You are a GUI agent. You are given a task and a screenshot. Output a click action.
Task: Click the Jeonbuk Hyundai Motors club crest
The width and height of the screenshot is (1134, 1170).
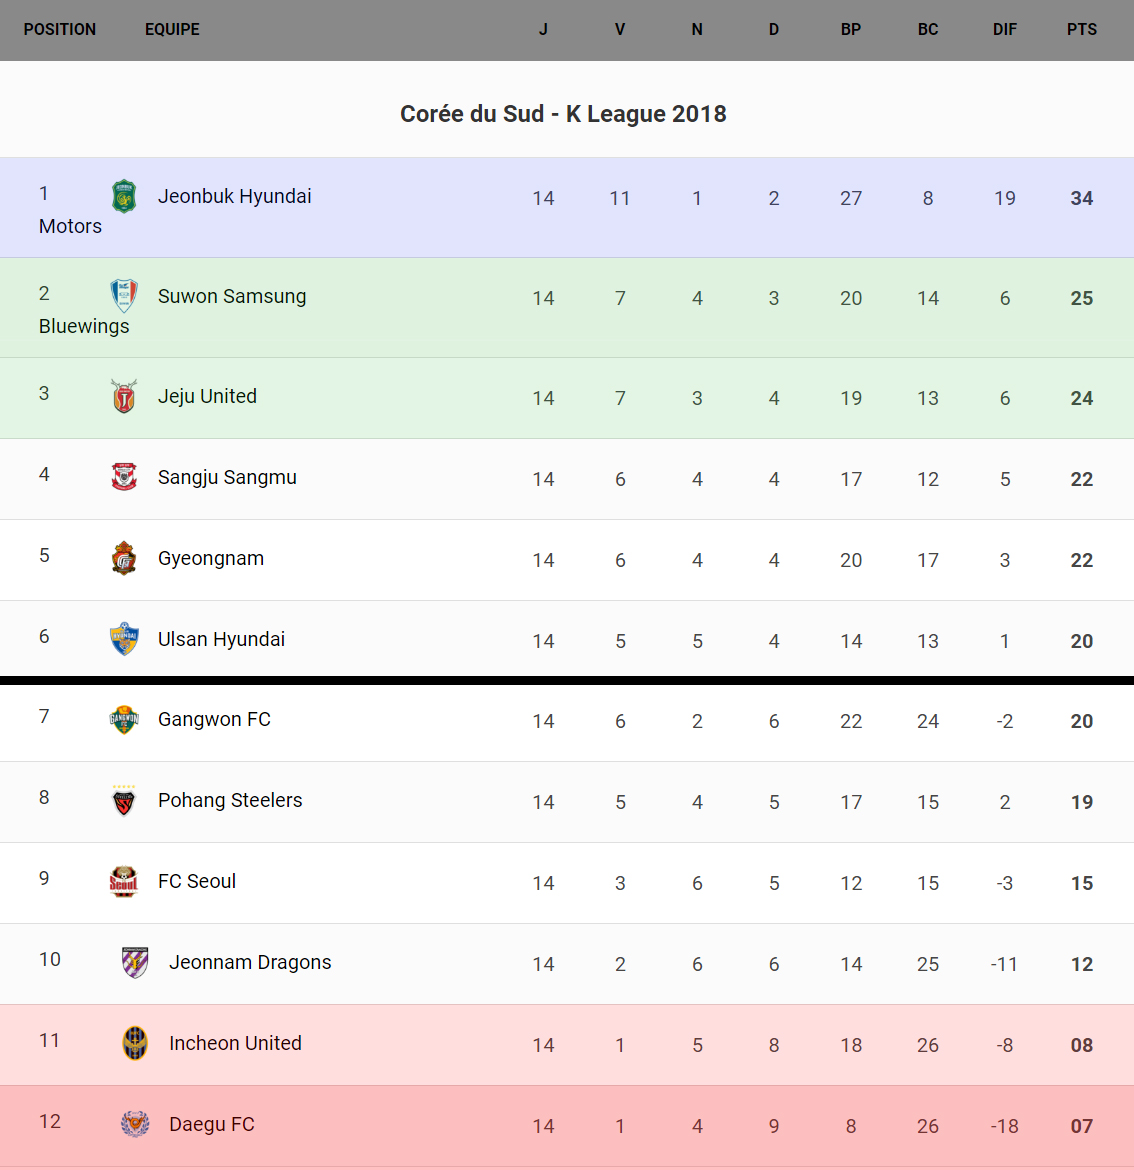click(x=124, y=196)
